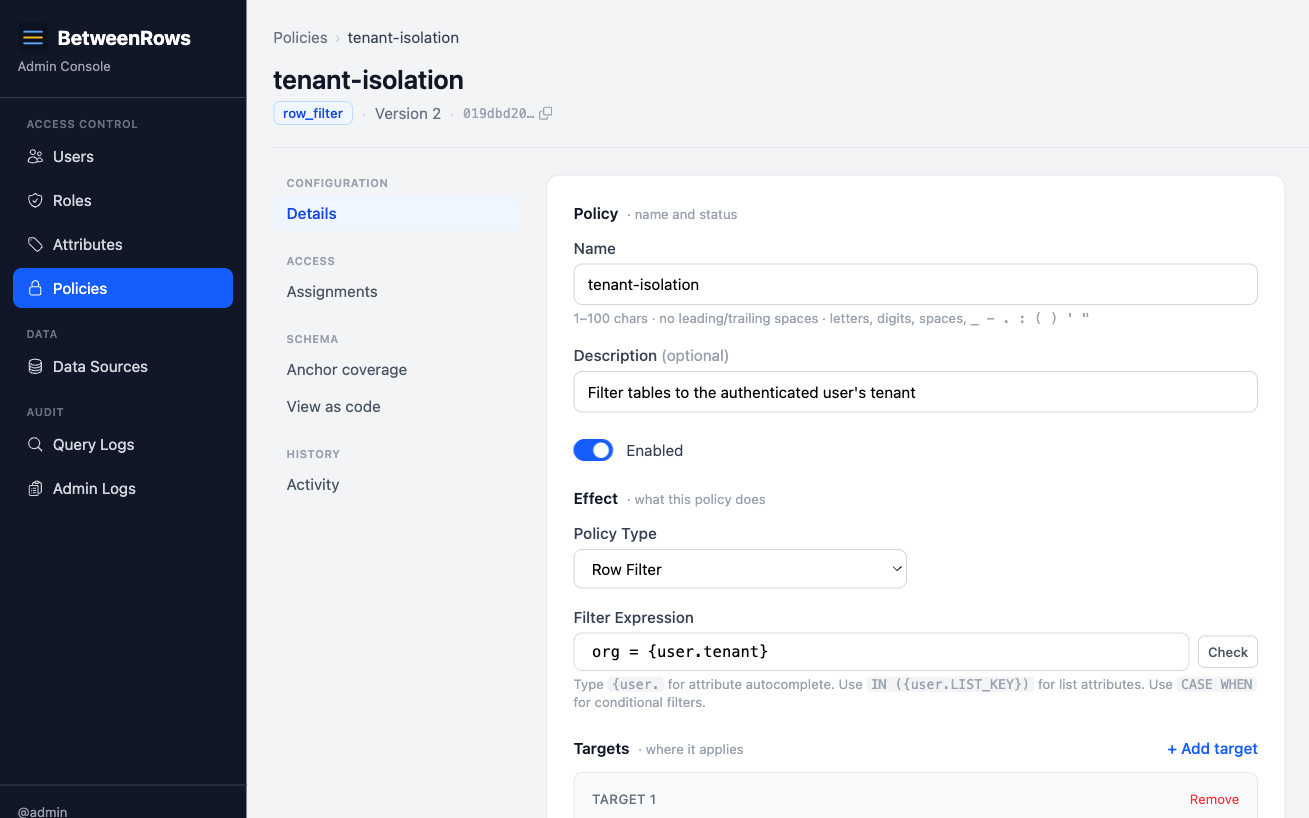
Task: Click the Policies item in the sidebar
Action: (x=123, y=289)
